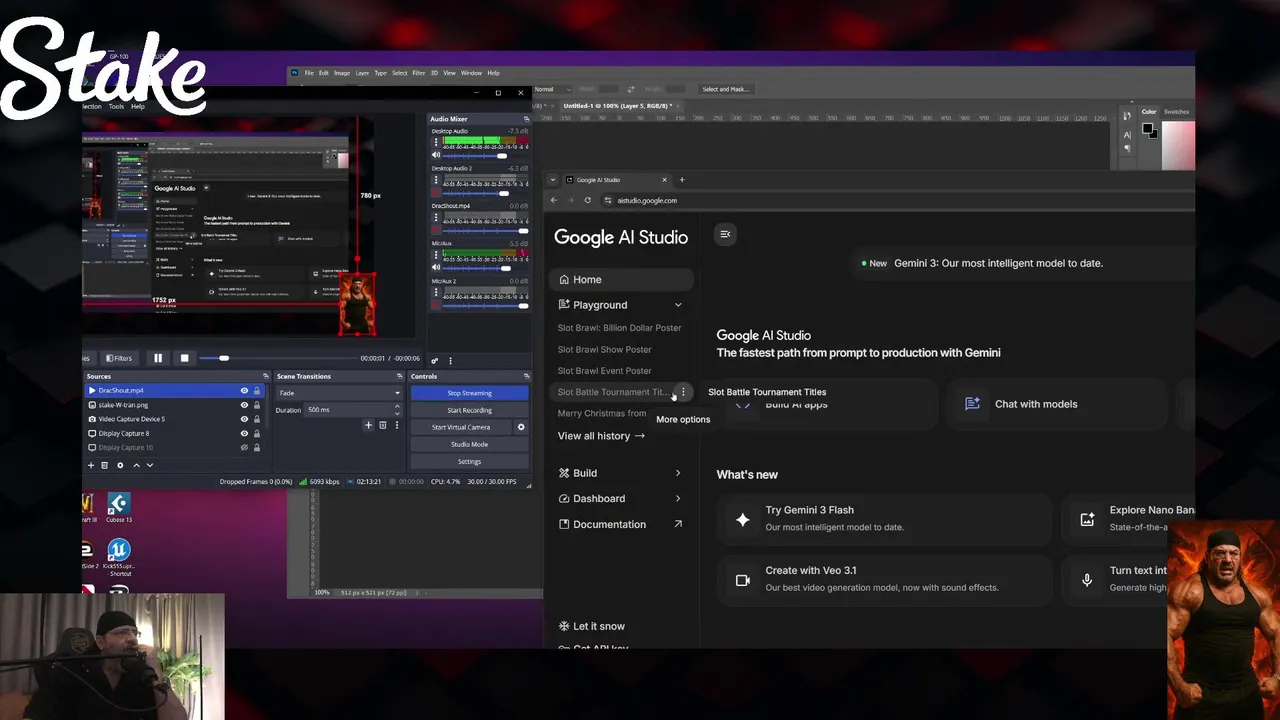Viewport: 1280px width, 720px height.
Task: Collapse AI Studio sidebar toggle icon
Action: coord(725,234)
